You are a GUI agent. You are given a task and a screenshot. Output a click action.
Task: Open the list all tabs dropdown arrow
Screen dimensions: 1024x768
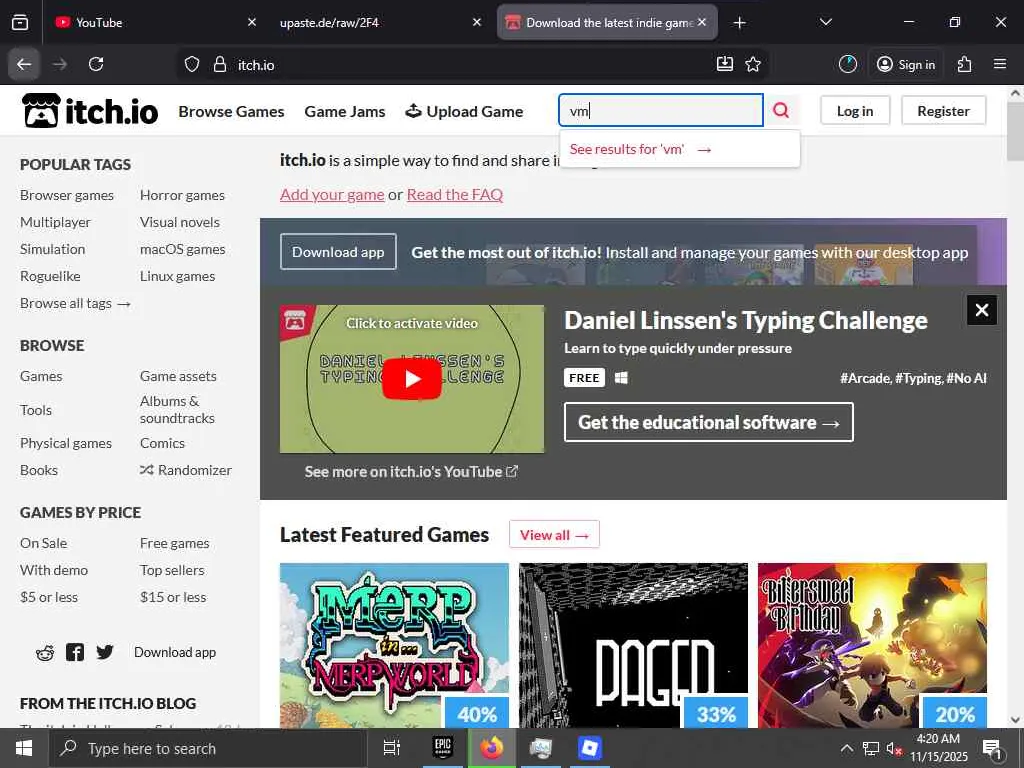[x=825, y=22]
